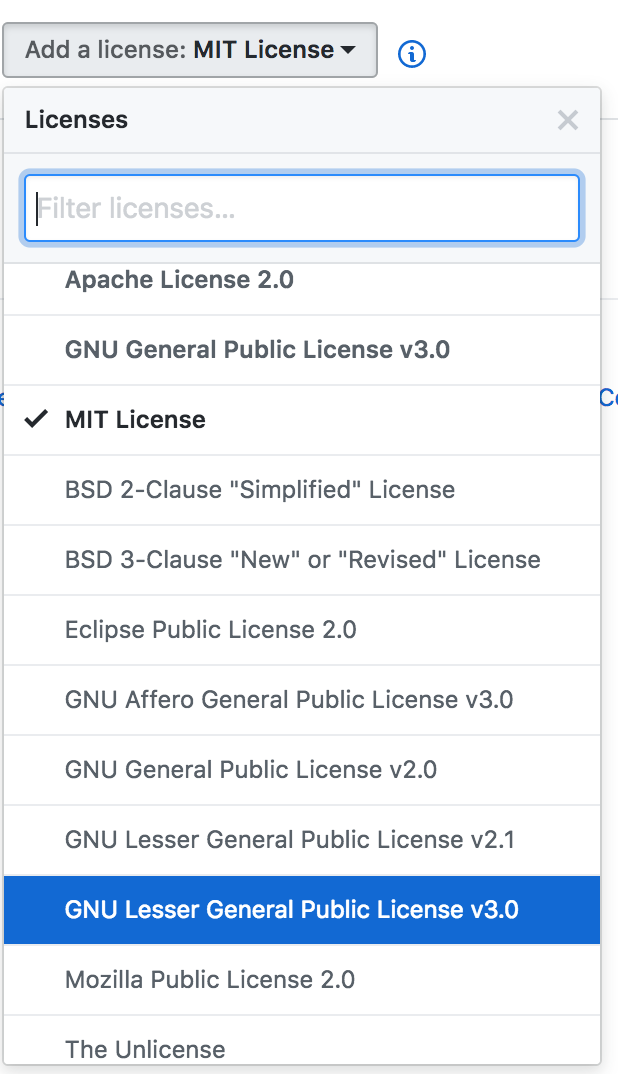Click the Licenses popup header title
This screenshot has height=1074, width=618.
(77, 120)
